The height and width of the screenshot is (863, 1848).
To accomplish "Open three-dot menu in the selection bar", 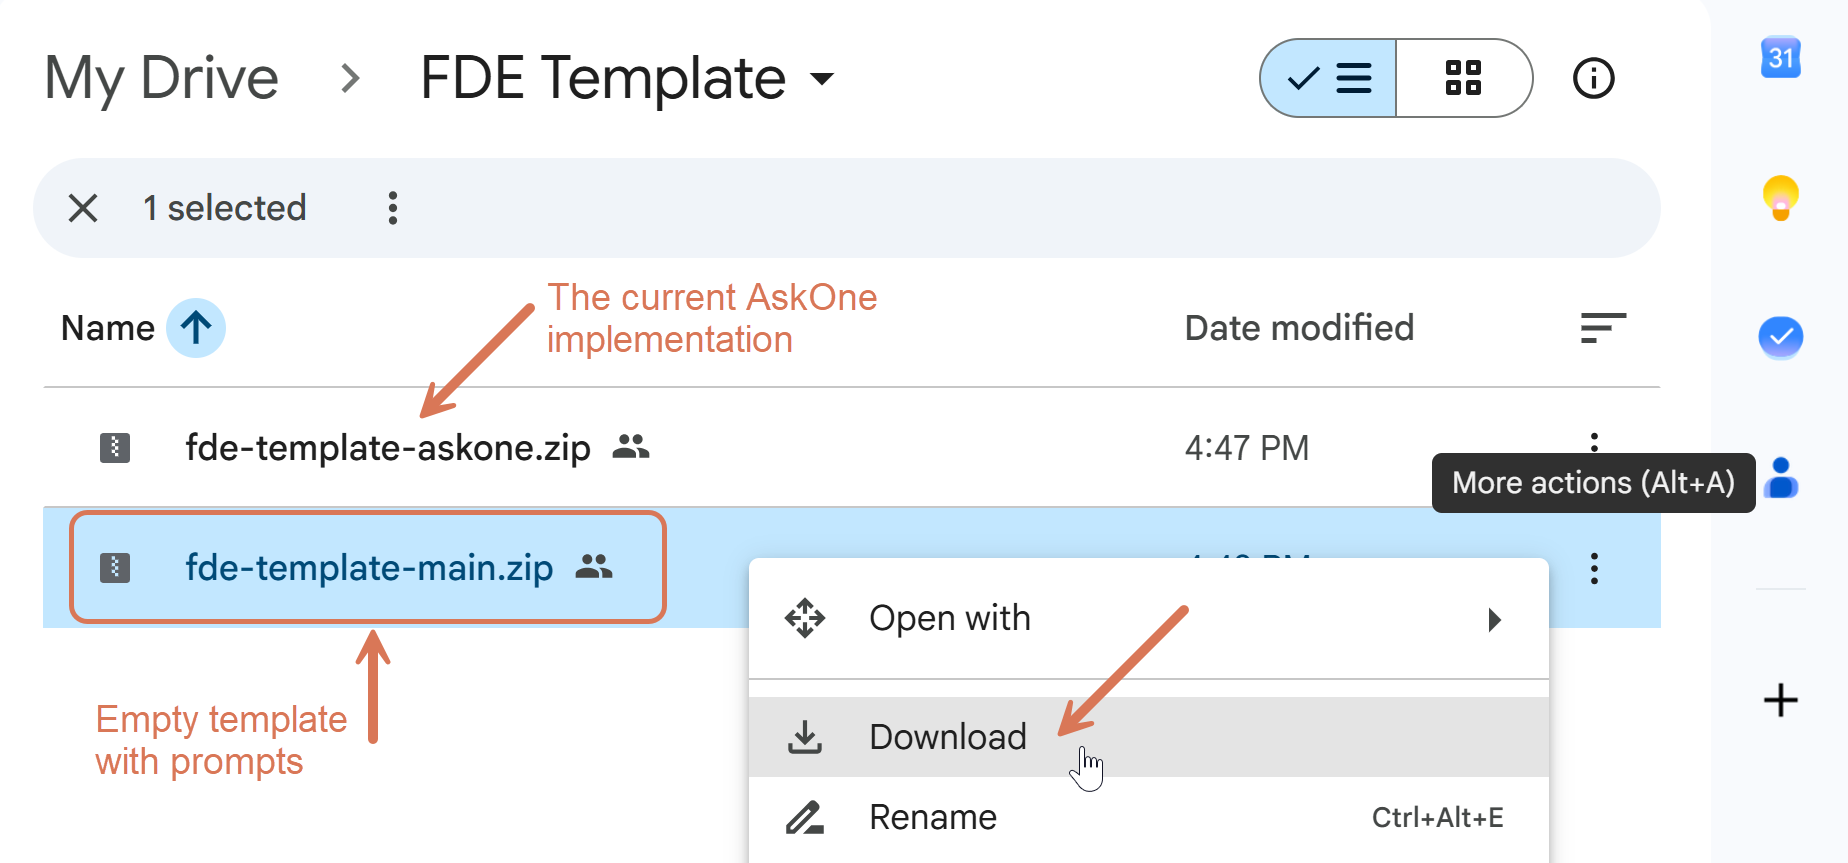I will 393,208.
